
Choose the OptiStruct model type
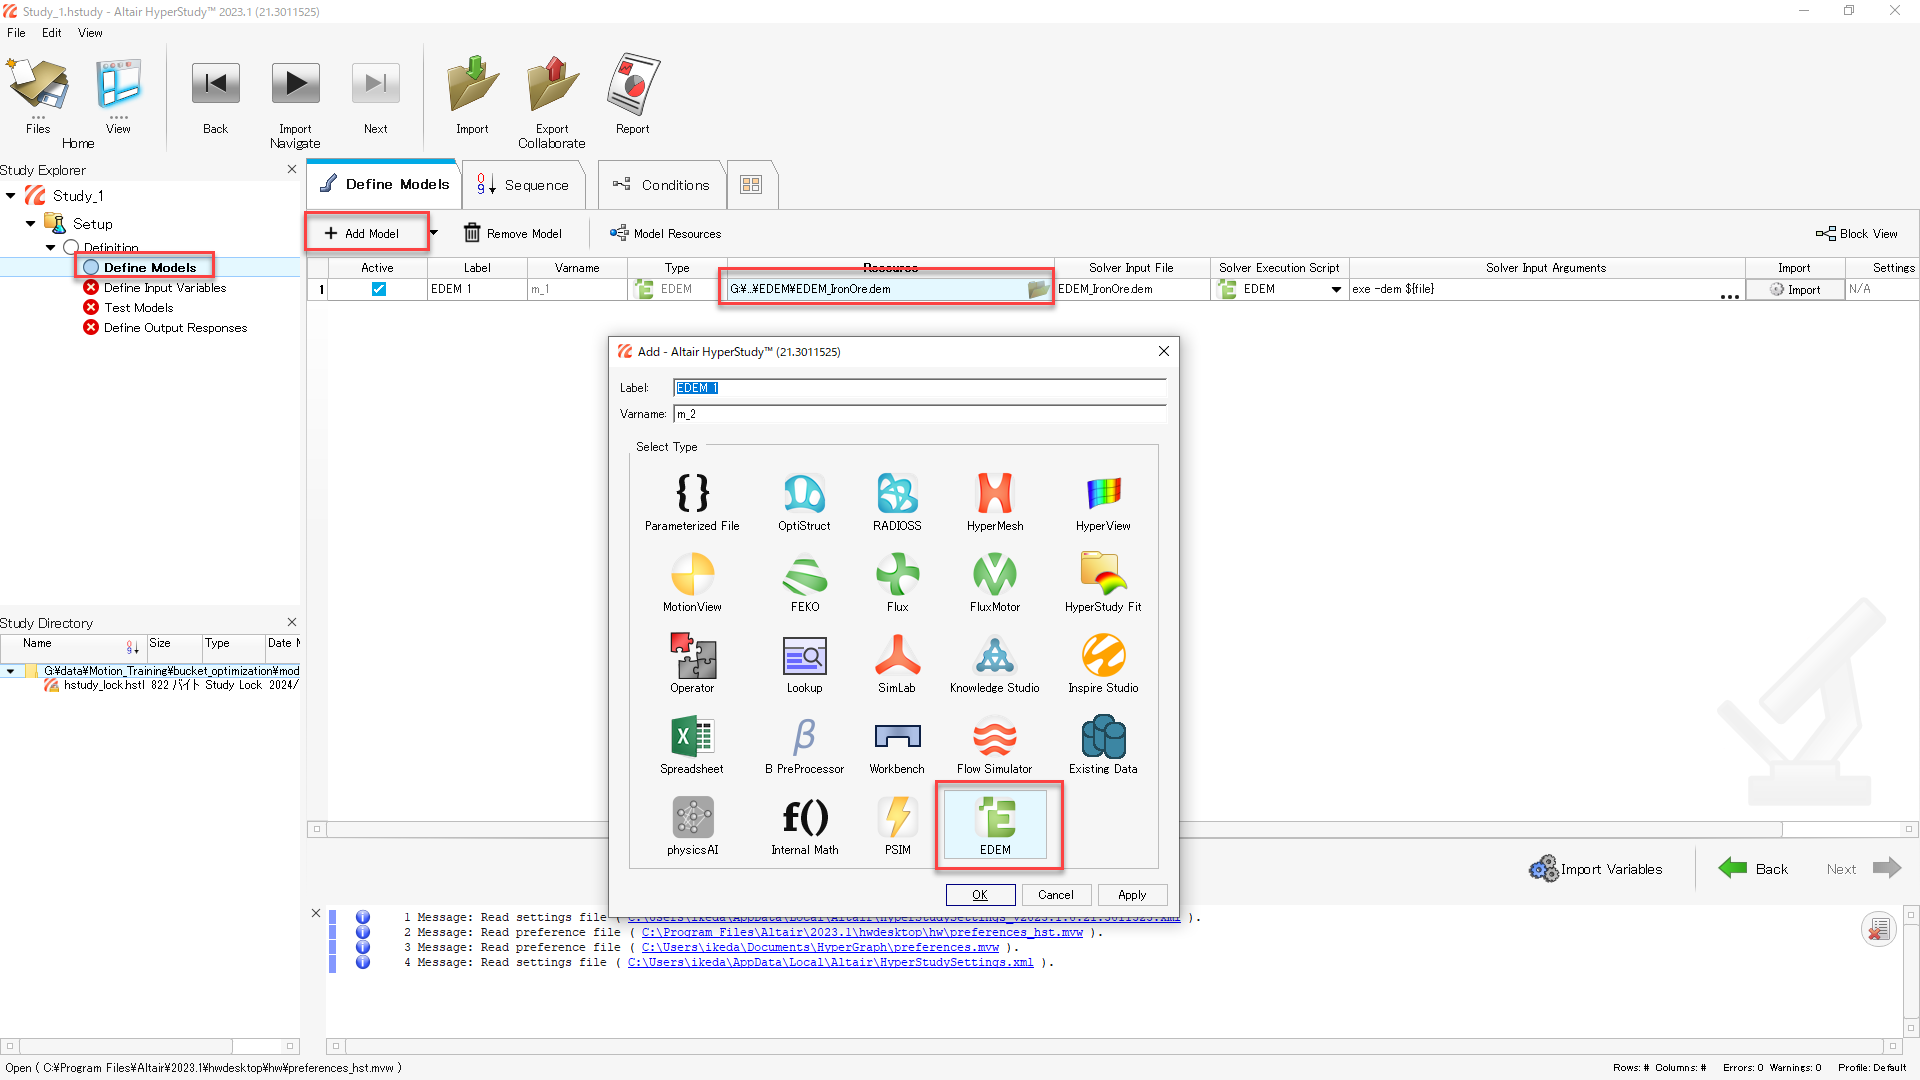coord(804,494)
